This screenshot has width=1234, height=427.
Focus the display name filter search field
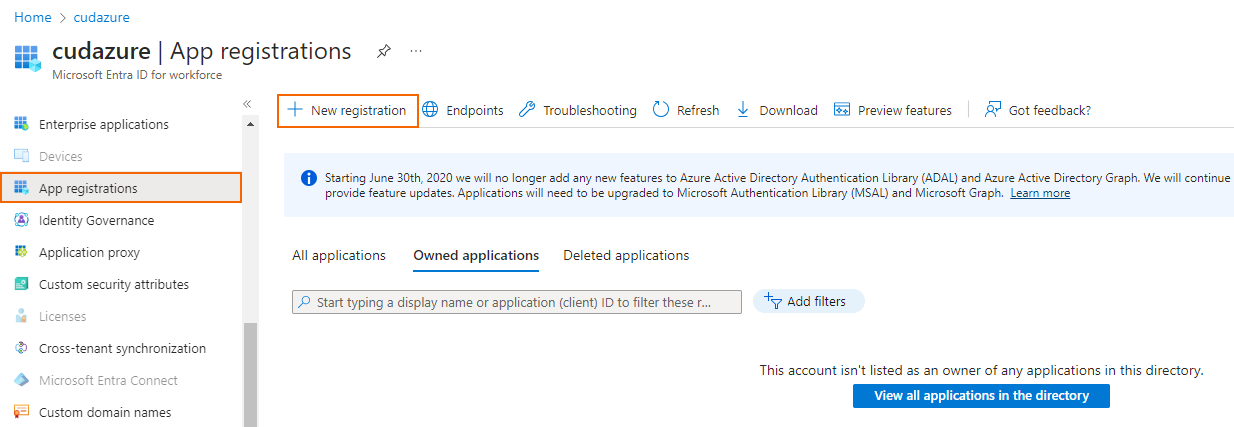click(517, 302)
